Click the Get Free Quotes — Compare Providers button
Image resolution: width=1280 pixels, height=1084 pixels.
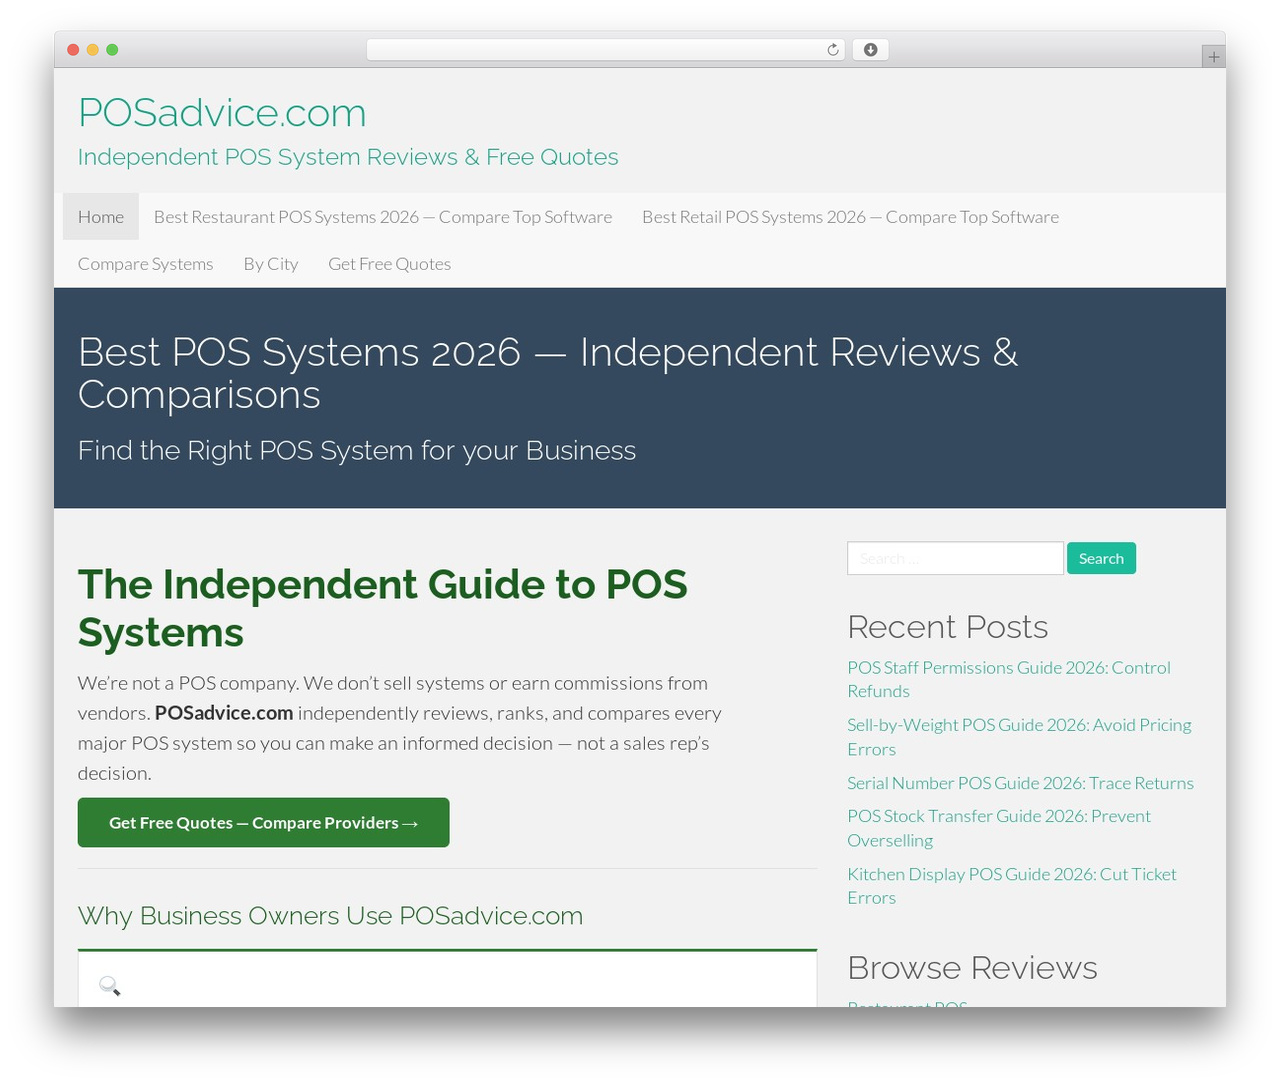pyautogui.click(x=264, y=823)
